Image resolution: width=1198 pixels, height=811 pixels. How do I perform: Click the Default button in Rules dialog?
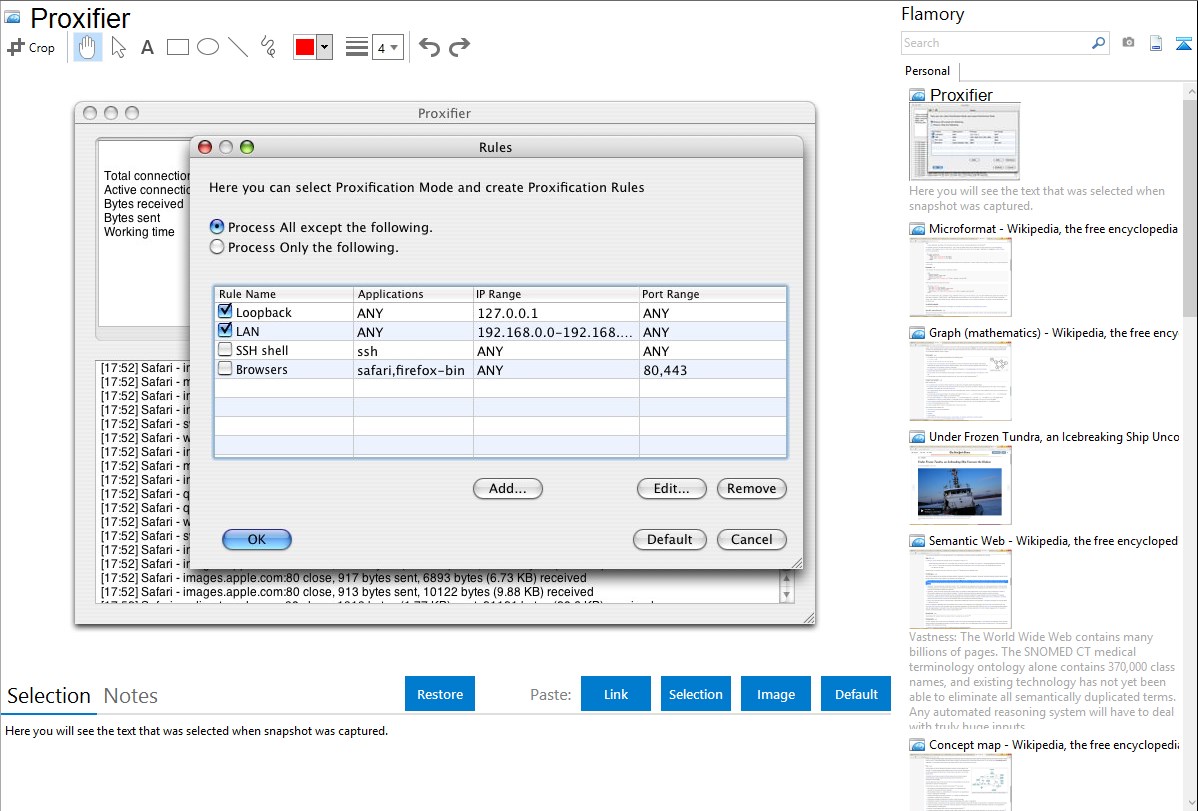670,540
